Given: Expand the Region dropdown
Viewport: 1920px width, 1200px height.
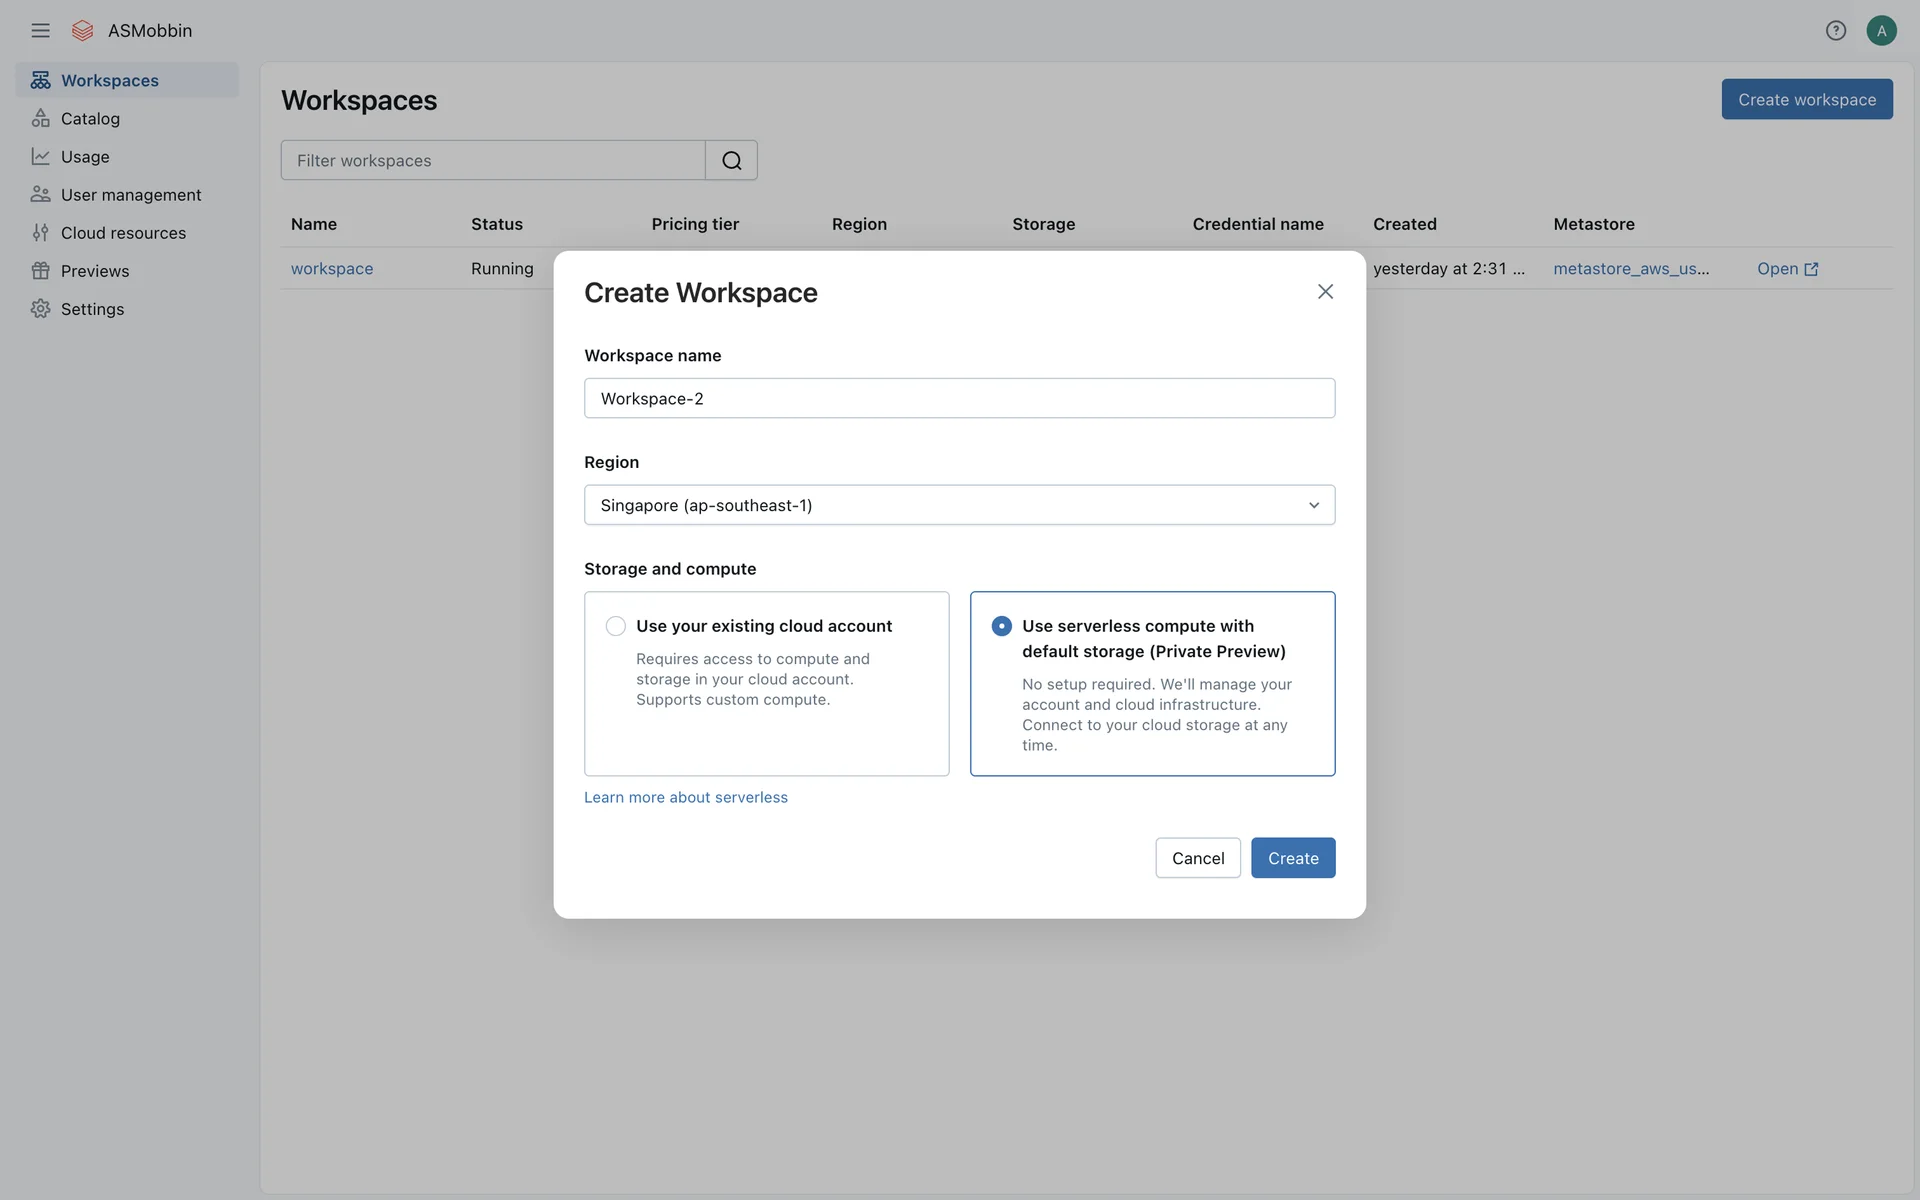Looking at the screenshot, I should pos(959,505).
